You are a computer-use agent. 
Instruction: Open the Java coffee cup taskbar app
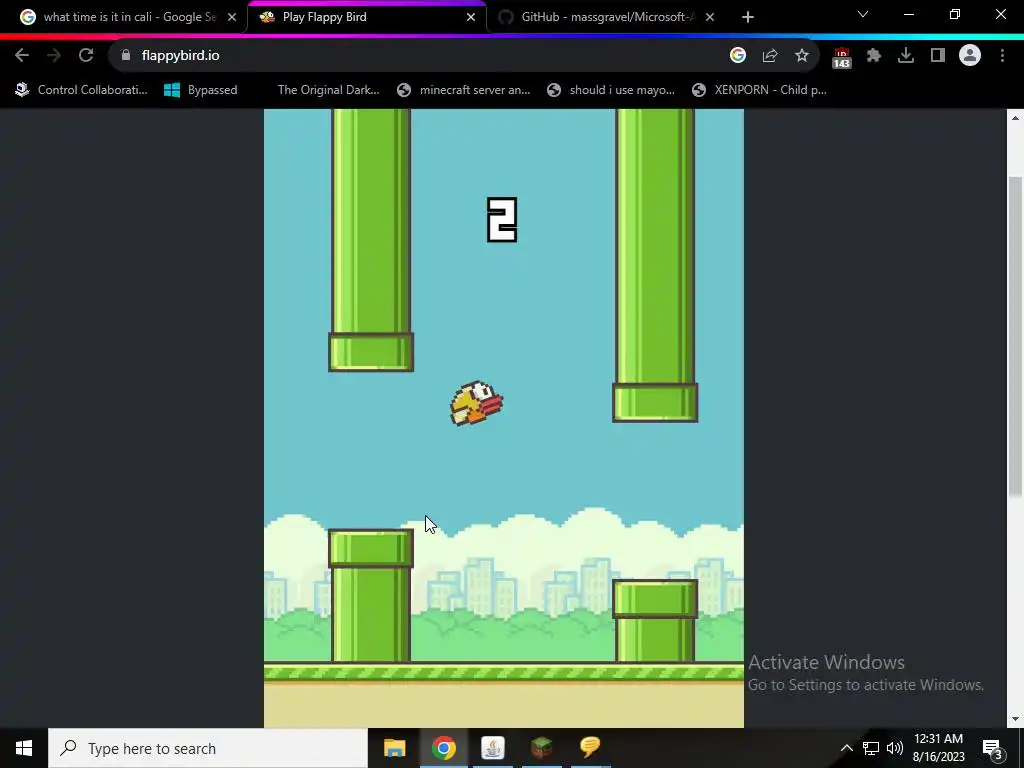pos(492,748)
